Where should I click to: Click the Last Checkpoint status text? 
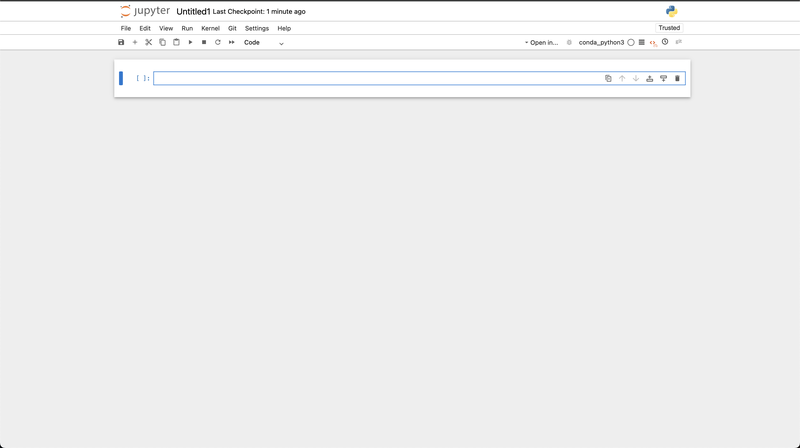tap(259, 11)
